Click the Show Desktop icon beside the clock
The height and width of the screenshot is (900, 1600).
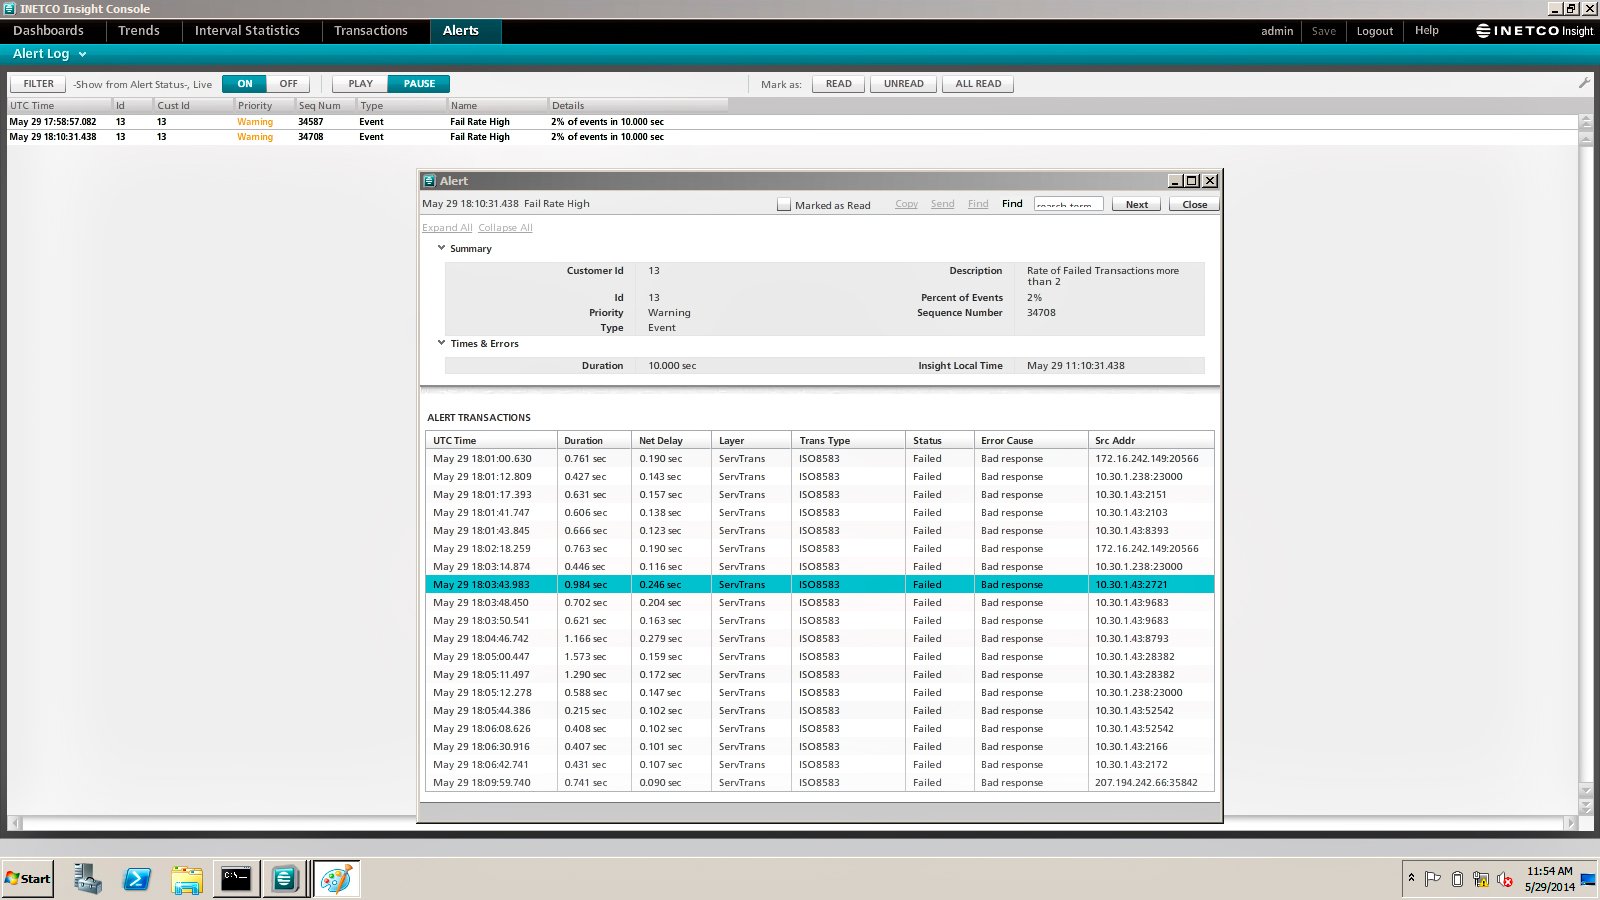point(1588,879)
